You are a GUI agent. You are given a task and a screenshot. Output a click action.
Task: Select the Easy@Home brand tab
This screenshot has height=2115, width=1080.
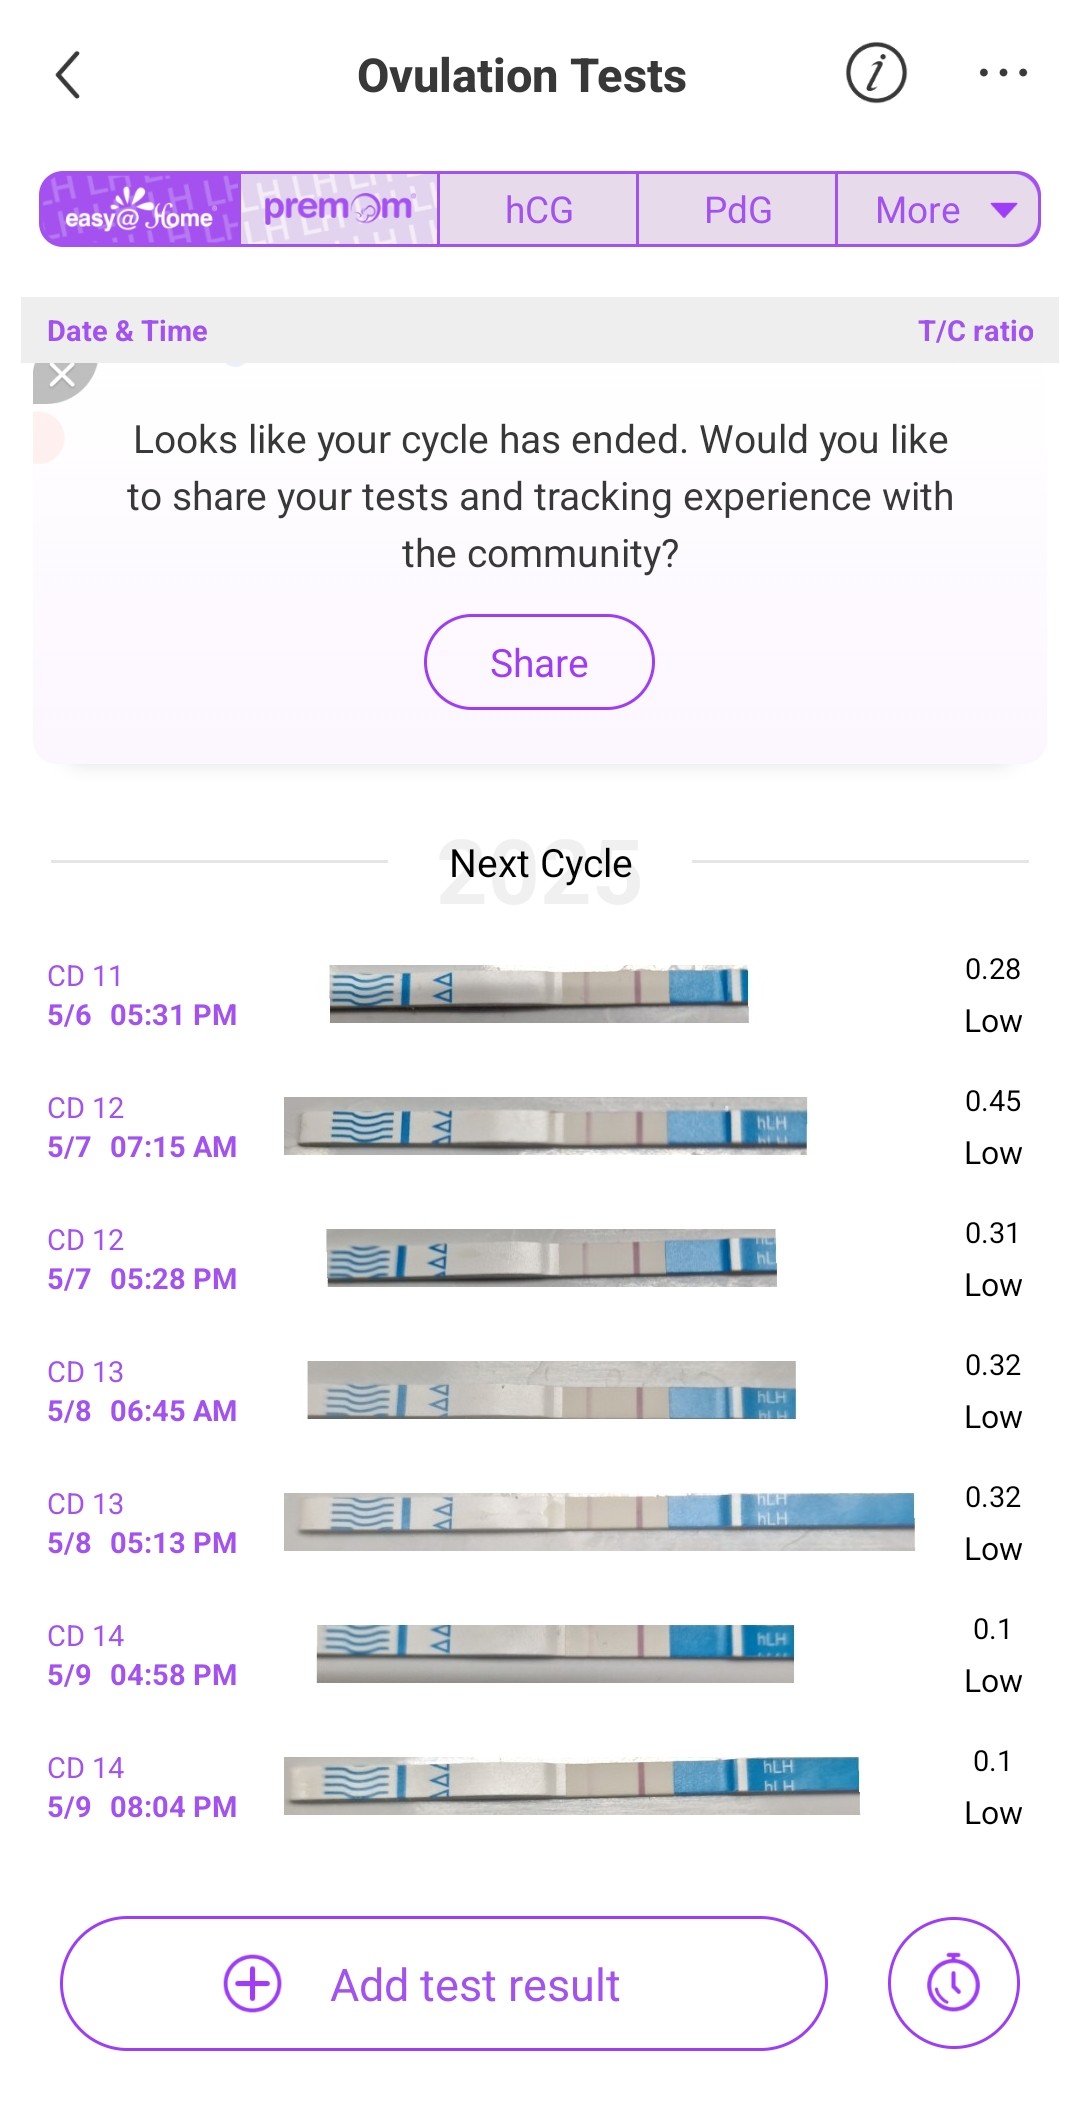pos(140,210)
